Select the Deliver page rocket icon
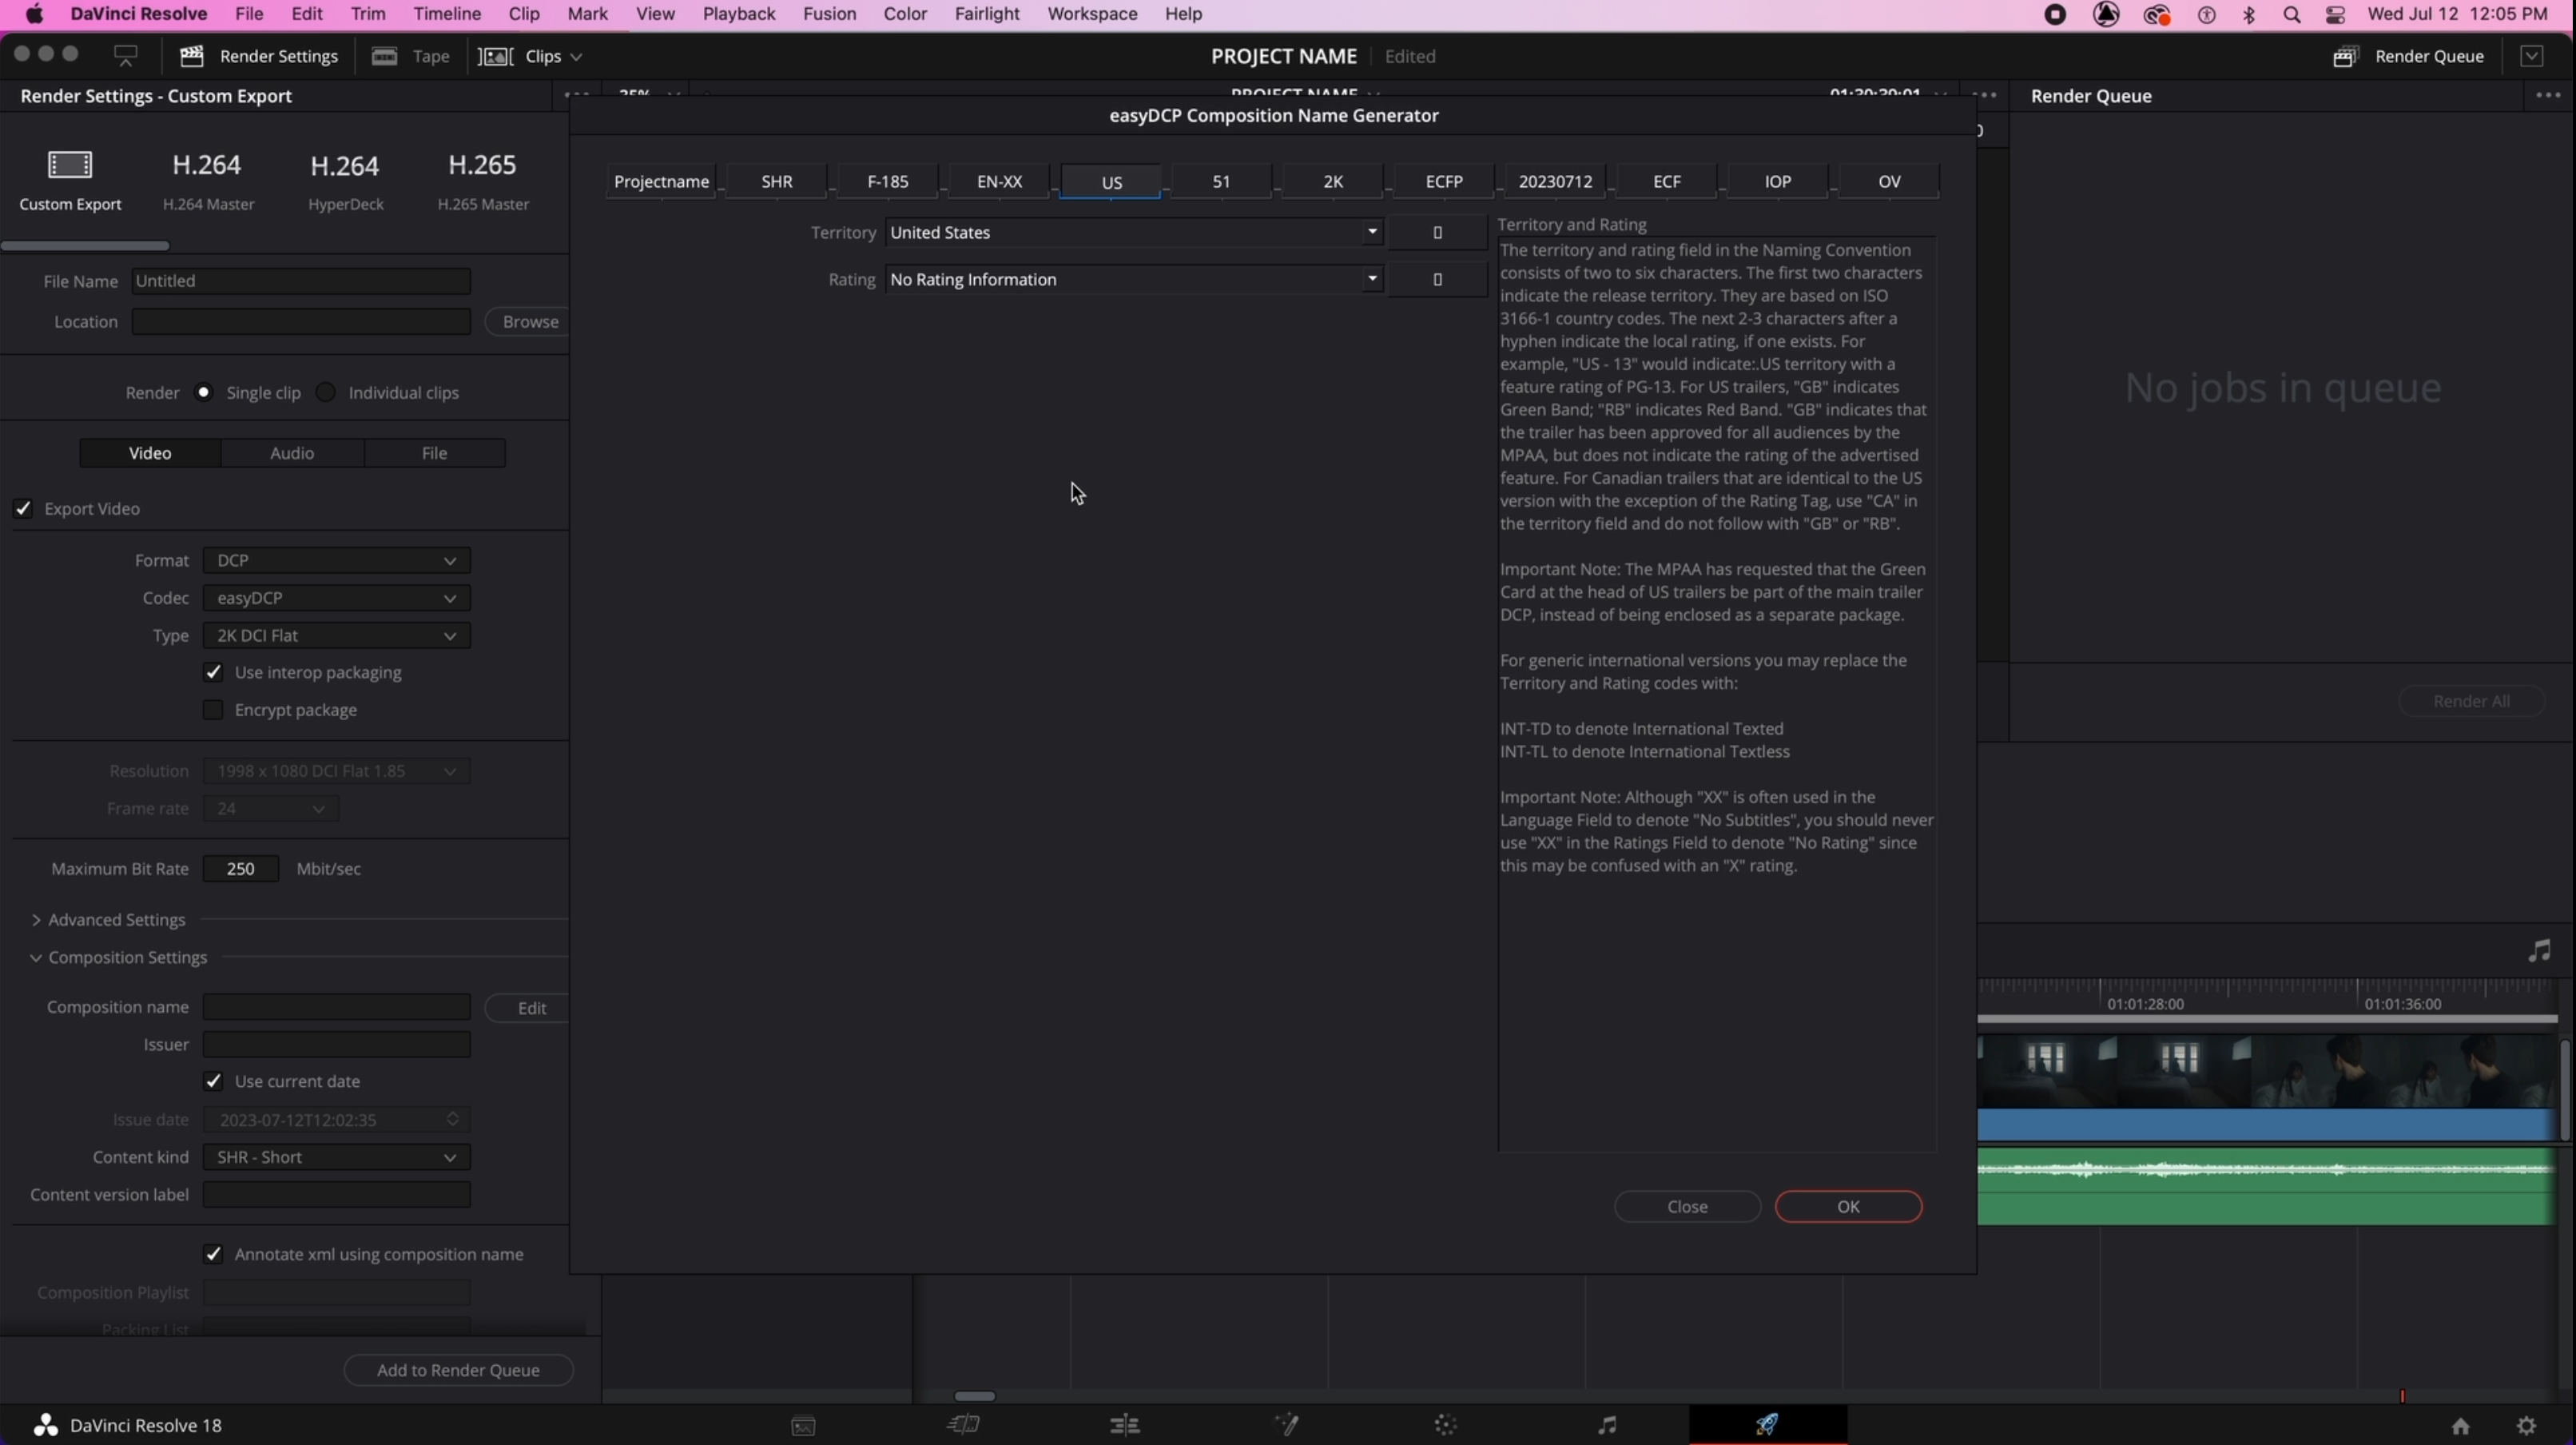The width and height of the screenshot is (2576, 1445). [1767, 1425]
